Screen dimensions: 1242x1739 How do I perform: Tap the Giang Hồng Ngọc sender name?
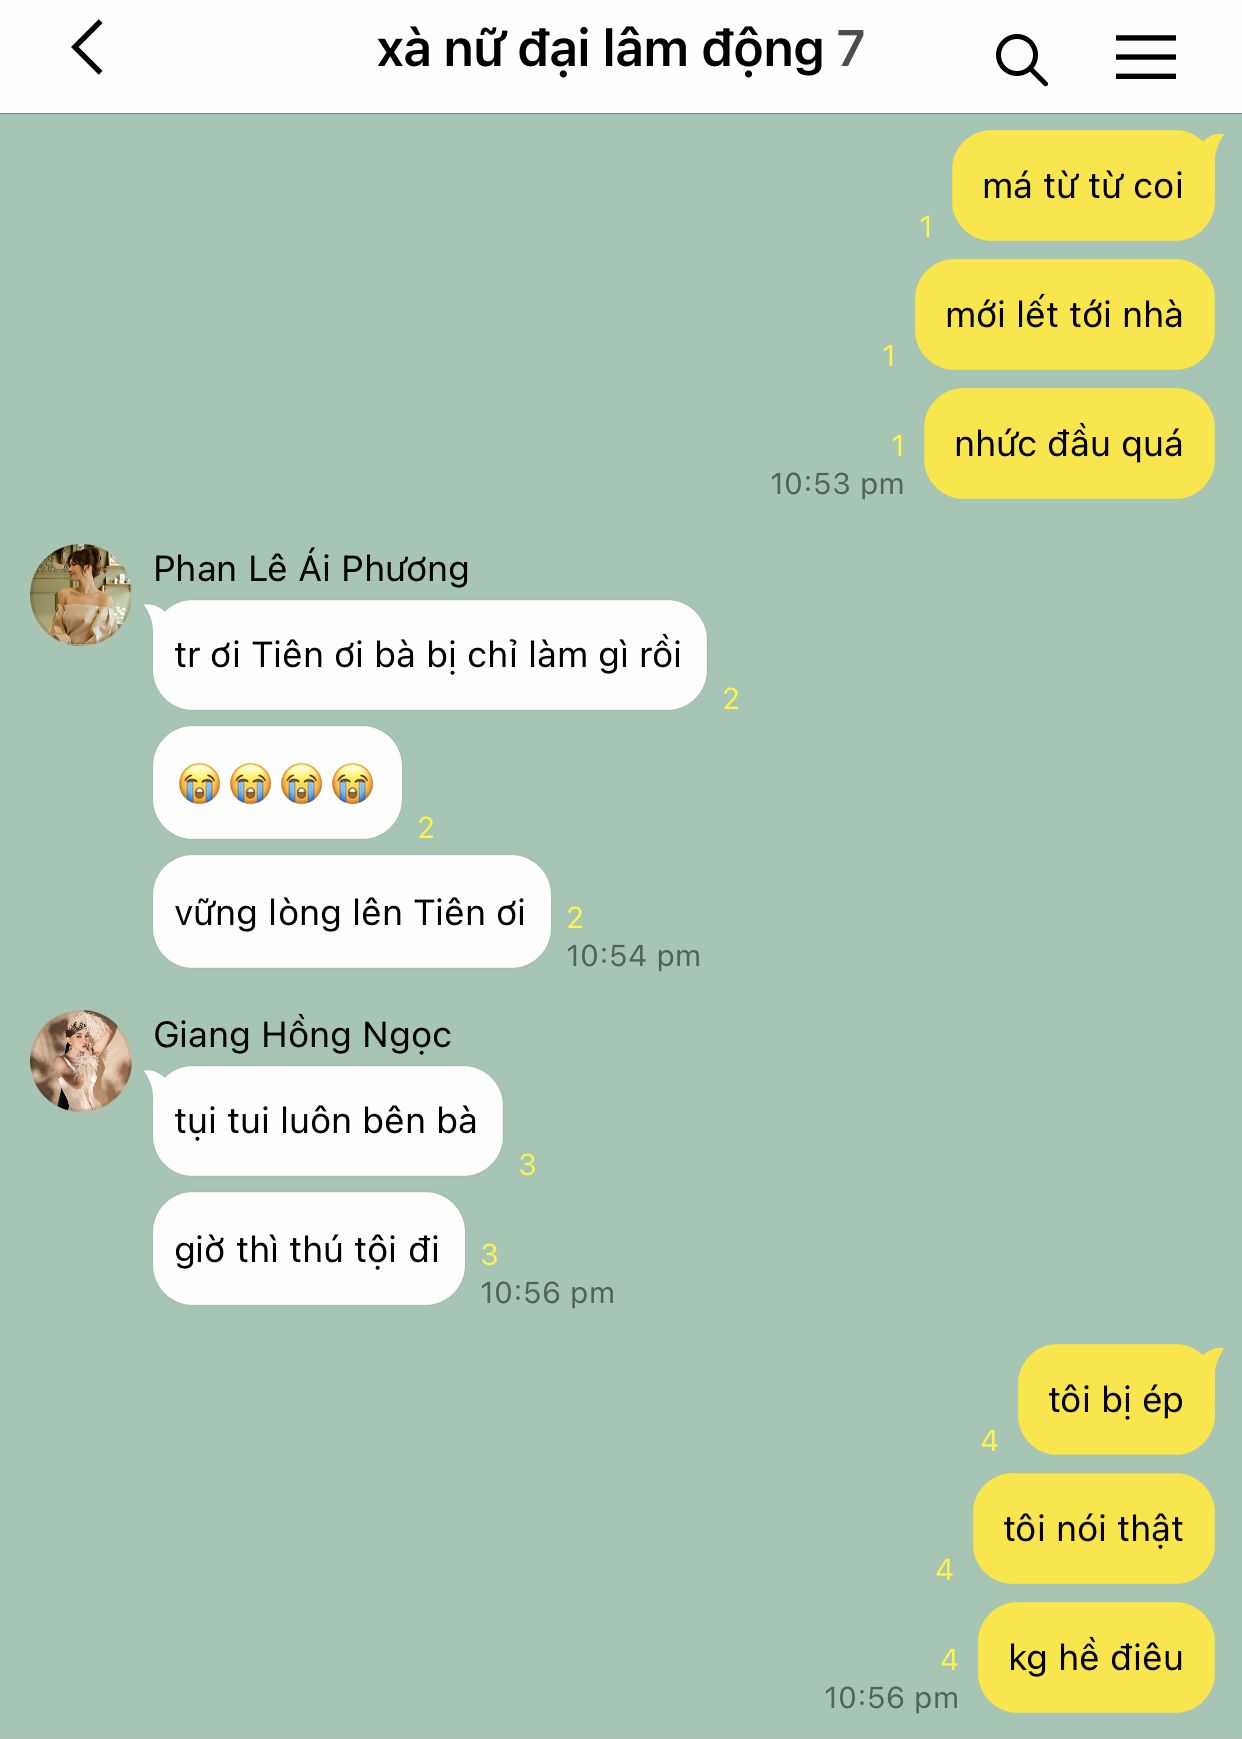tap(302, 1035)
